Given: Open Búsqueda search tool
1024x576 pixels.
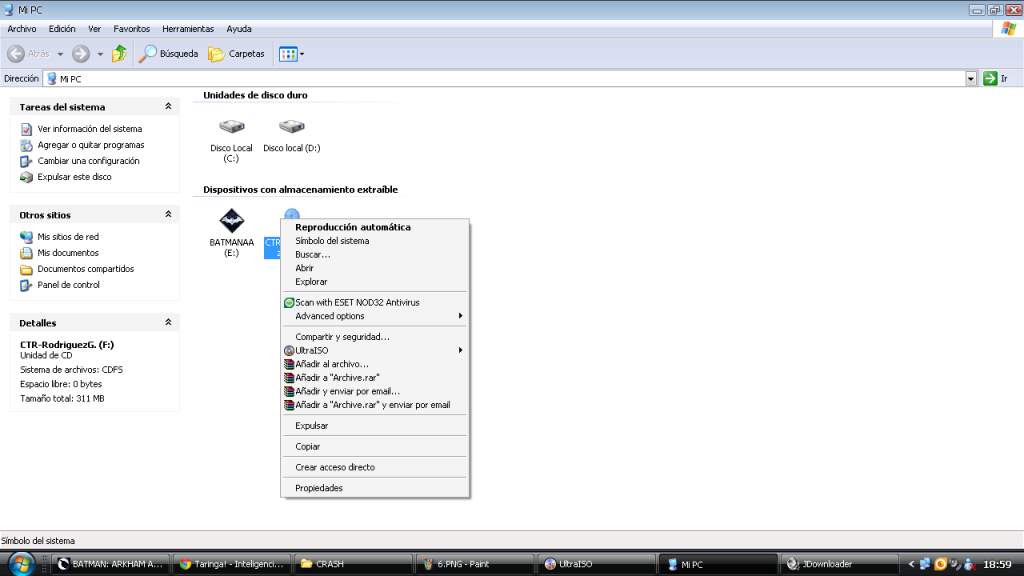Looking at the screenshot, I should [x=168, y=54].
